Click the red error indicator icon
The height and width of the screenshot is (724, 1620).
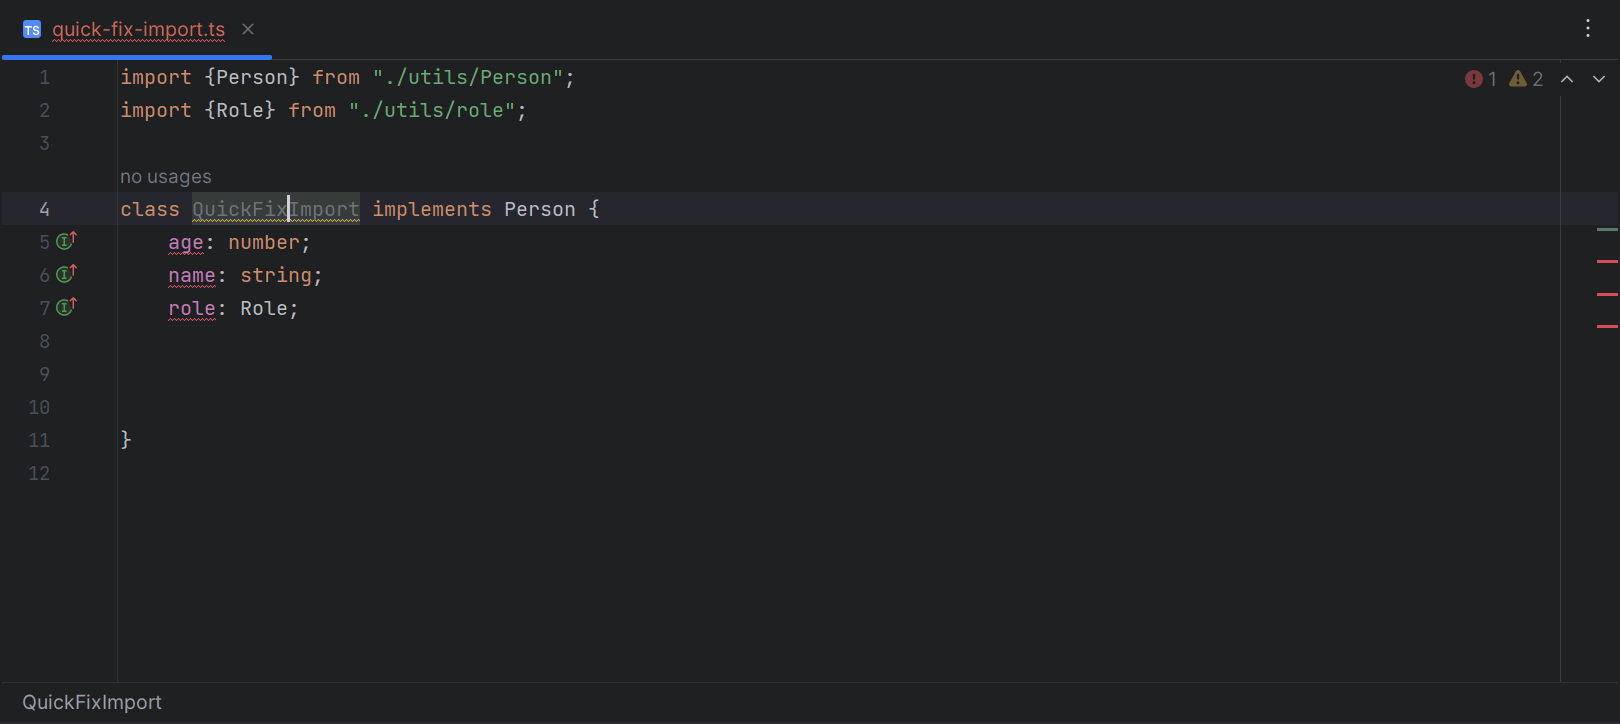[1474, 79]
